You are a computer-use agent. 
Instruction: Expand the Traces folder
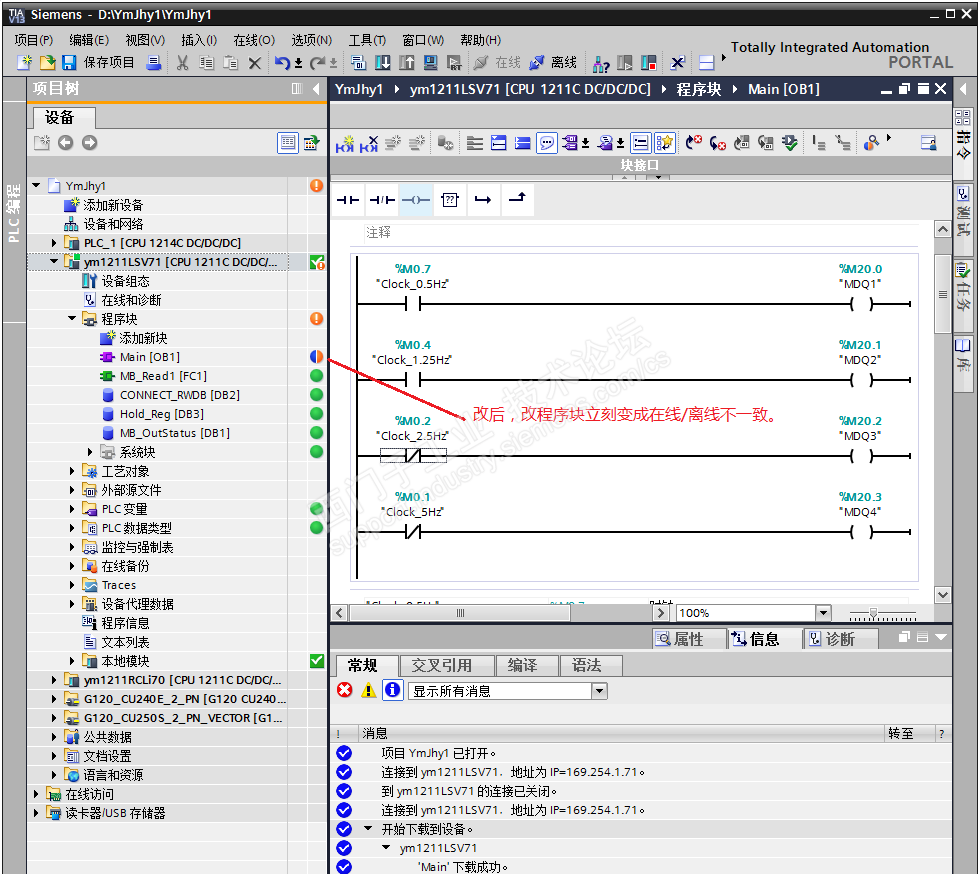point(72,585)
